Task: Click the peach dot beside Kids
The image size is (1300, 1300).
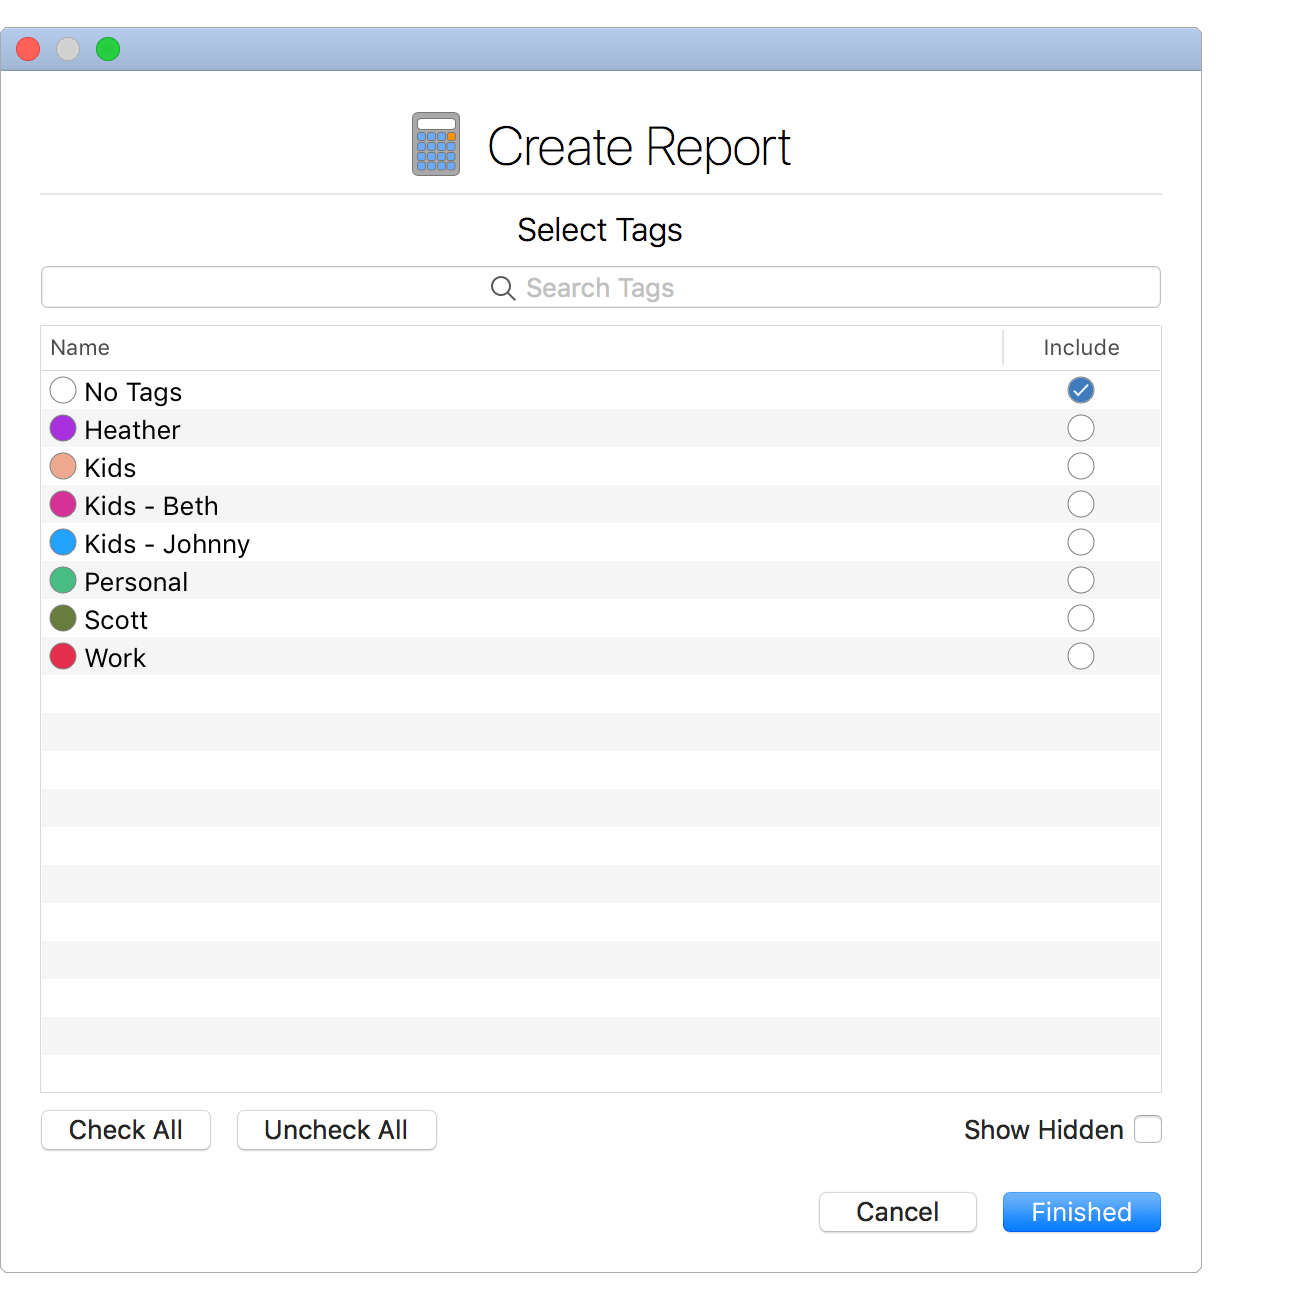Action: point(62,466)
